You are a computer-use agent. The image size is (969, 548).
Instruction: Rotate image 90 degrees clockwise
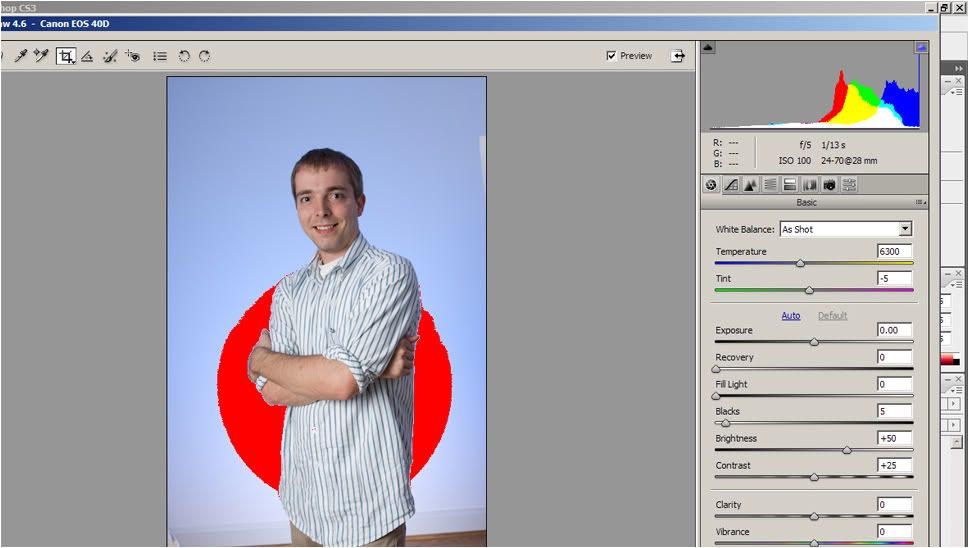(205, 56)
